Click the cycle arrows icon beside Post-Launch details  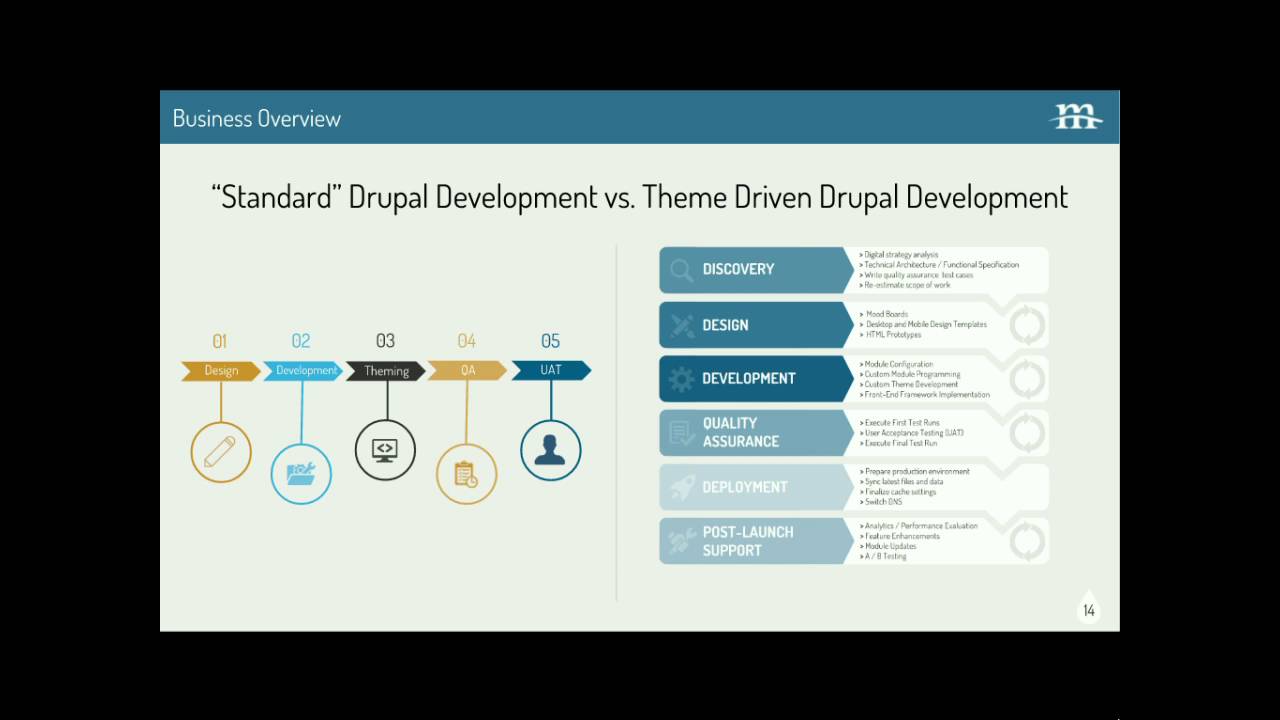(x=1027, y=541)
